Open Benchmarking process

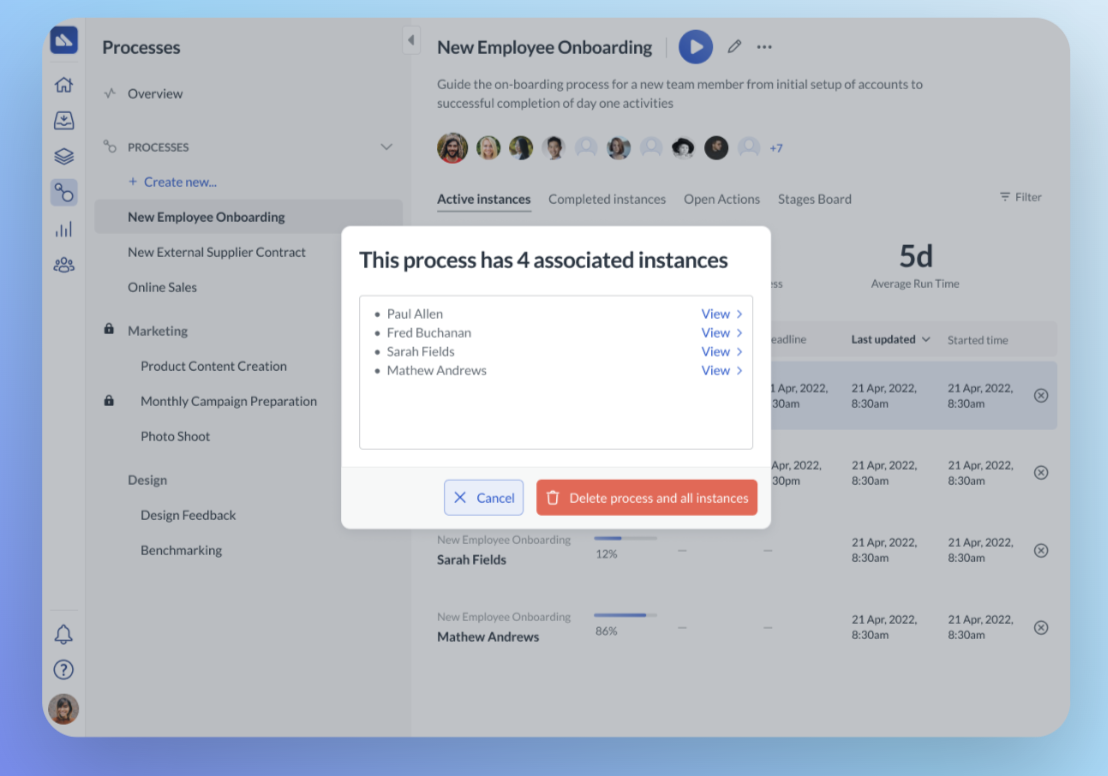[x=181, y=550]
